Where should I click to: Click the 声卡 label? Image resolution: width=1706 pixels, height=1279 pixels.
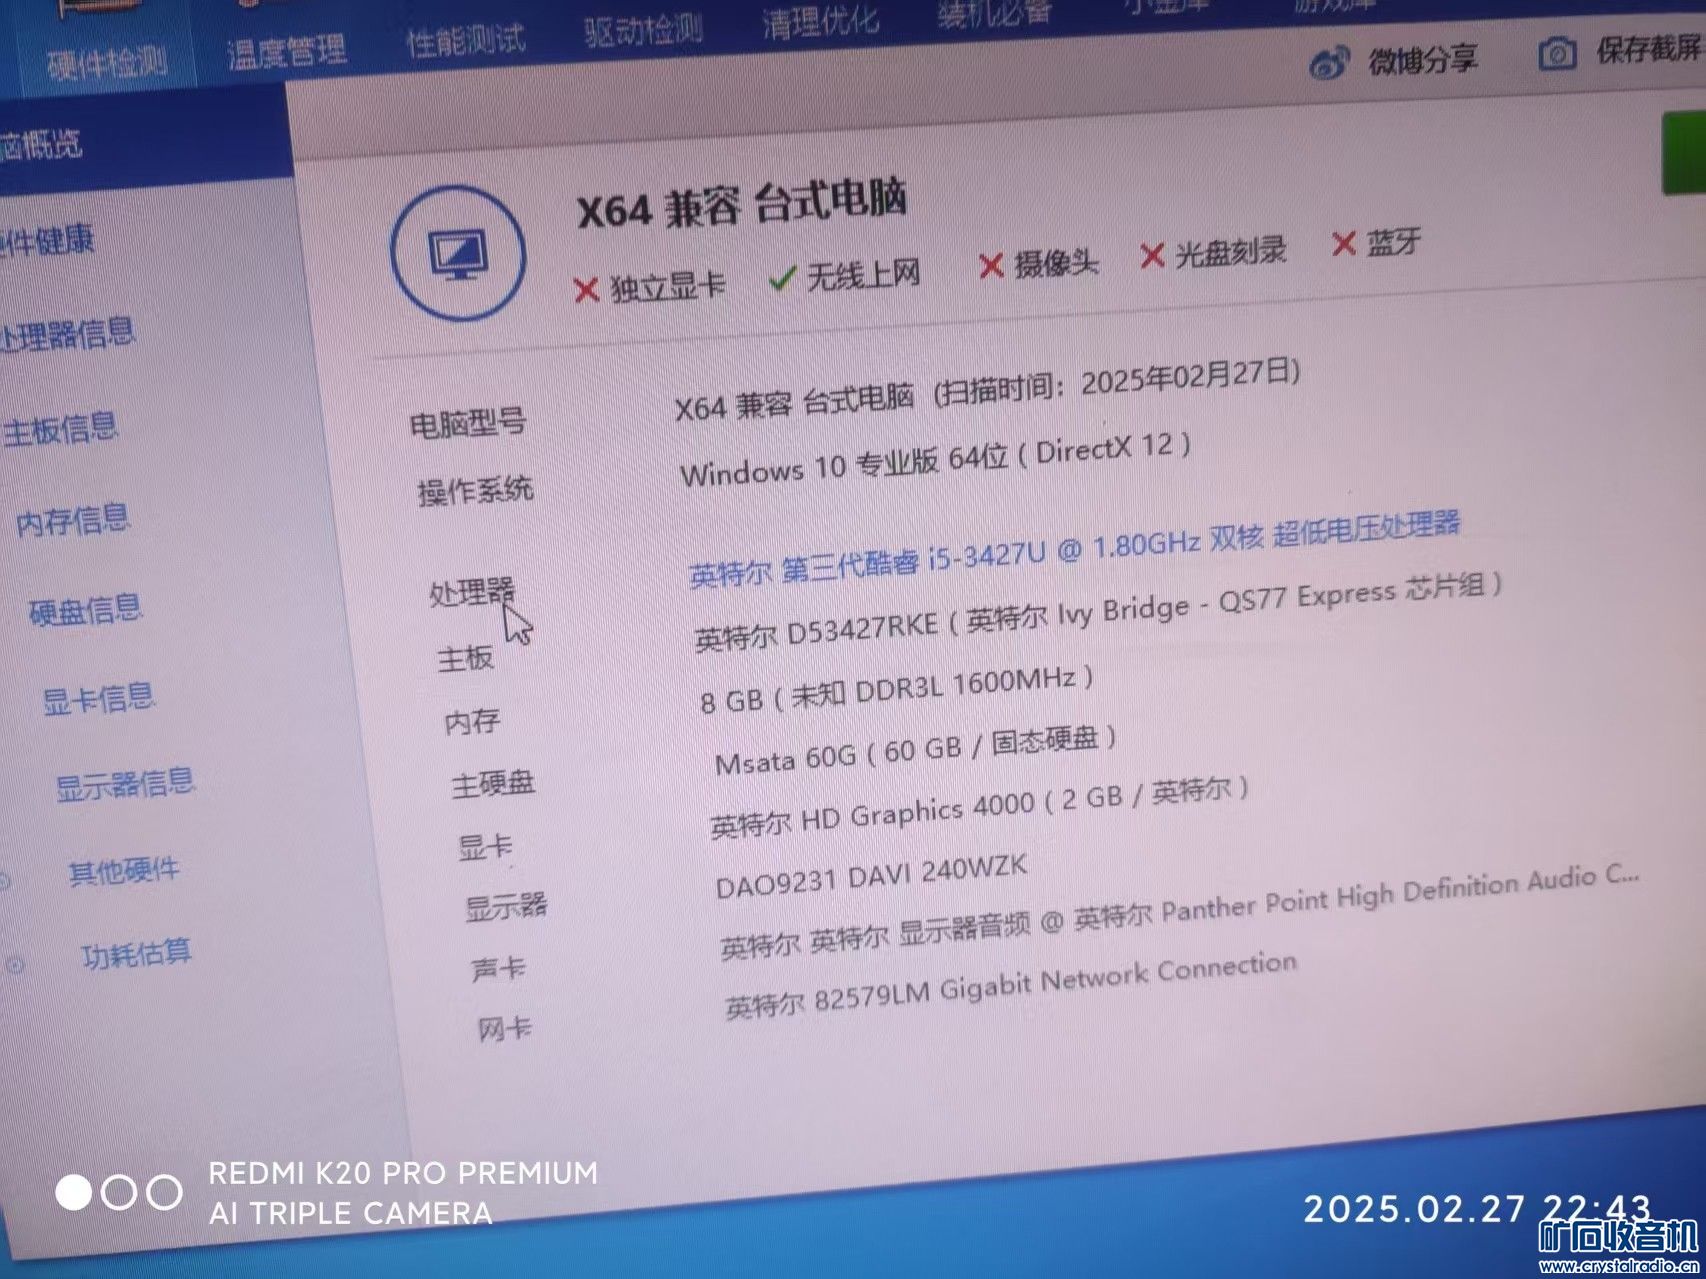tap(498, 968)
